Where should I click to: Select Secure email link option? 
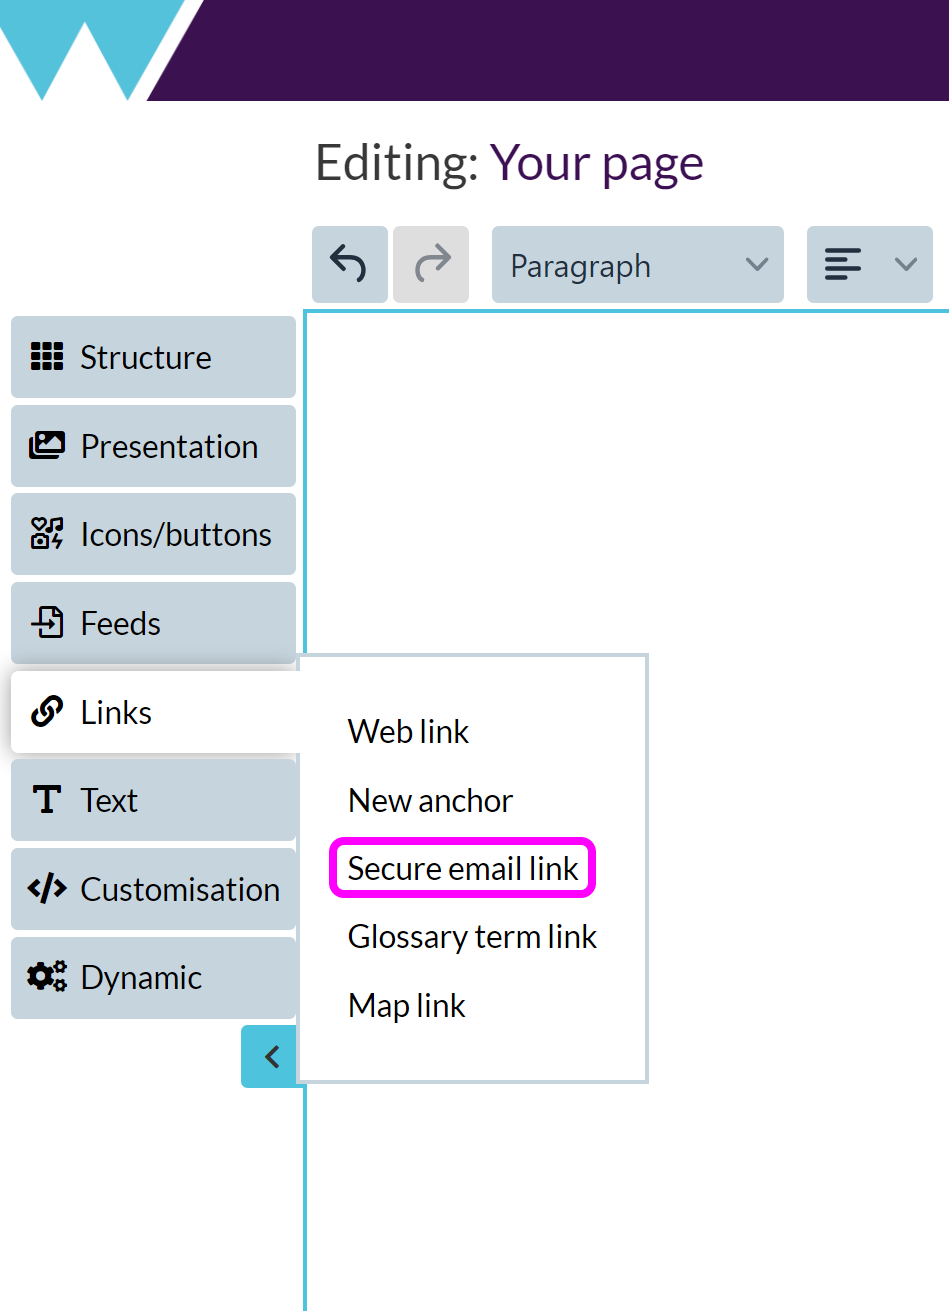pyautogui.click(x=463, y=869)
